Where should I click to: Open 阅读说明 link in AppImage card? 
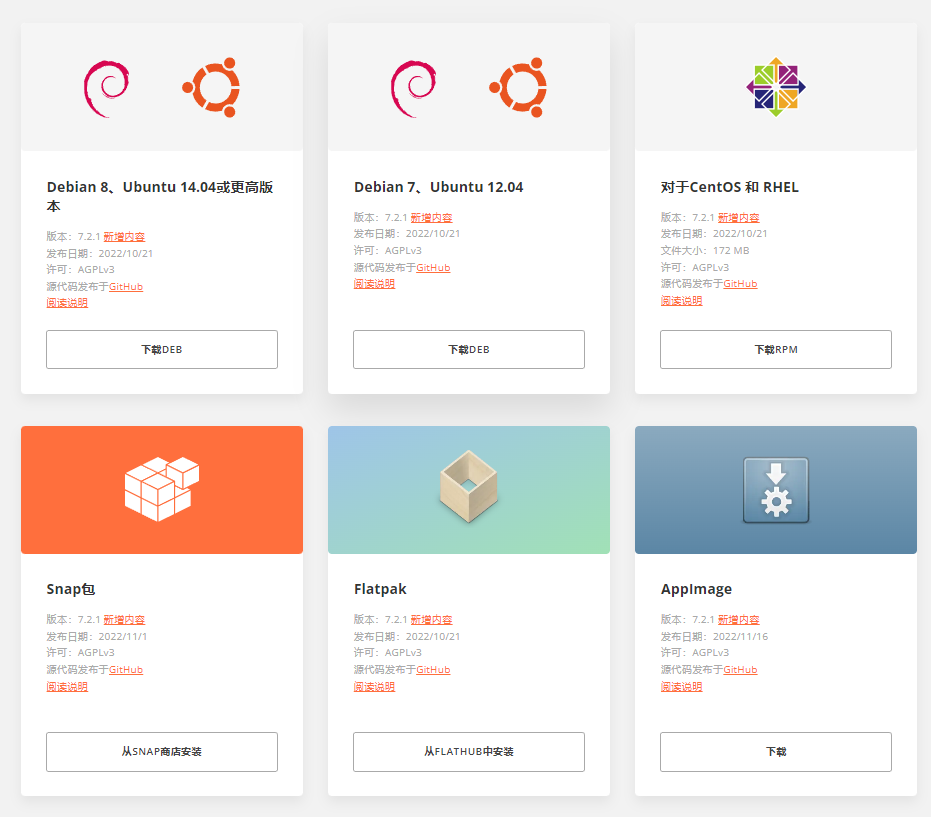(x=682, y=686)
